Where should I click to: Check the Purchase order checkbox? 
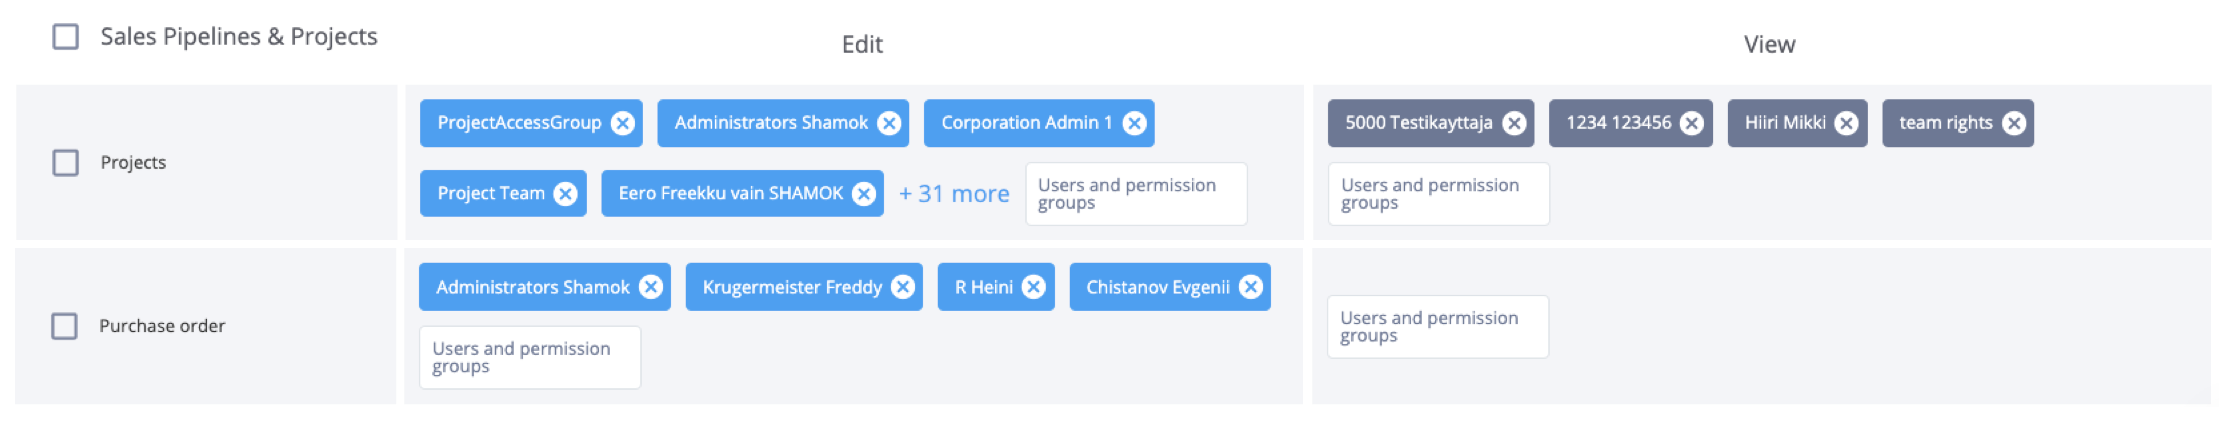[65, 326]
